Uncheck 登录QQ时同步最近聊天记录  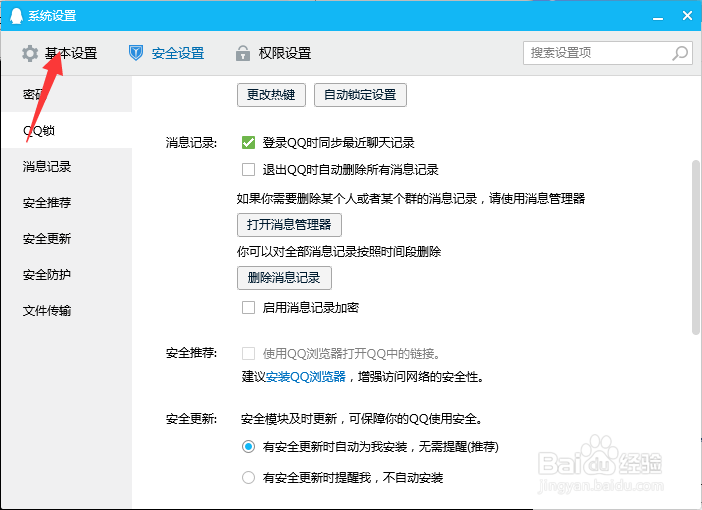coord(248,142)
